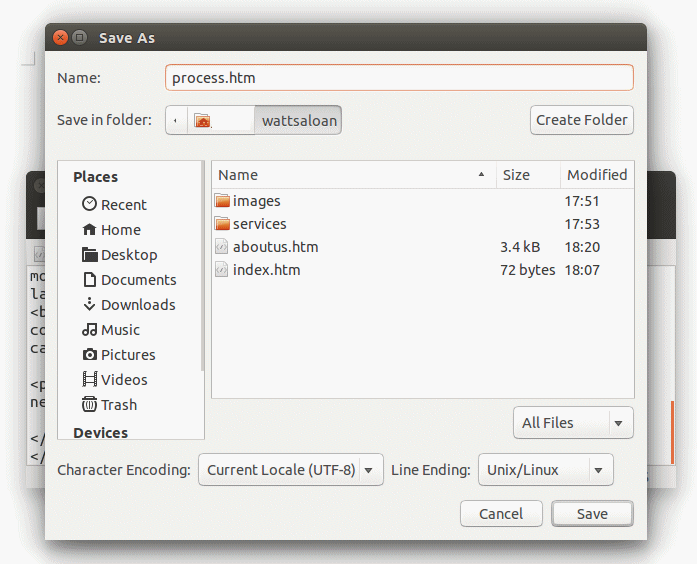The width and height of the screenshot is (697, 564).
Task: Click the 18:07 modified time
Action: click(582, 270)
